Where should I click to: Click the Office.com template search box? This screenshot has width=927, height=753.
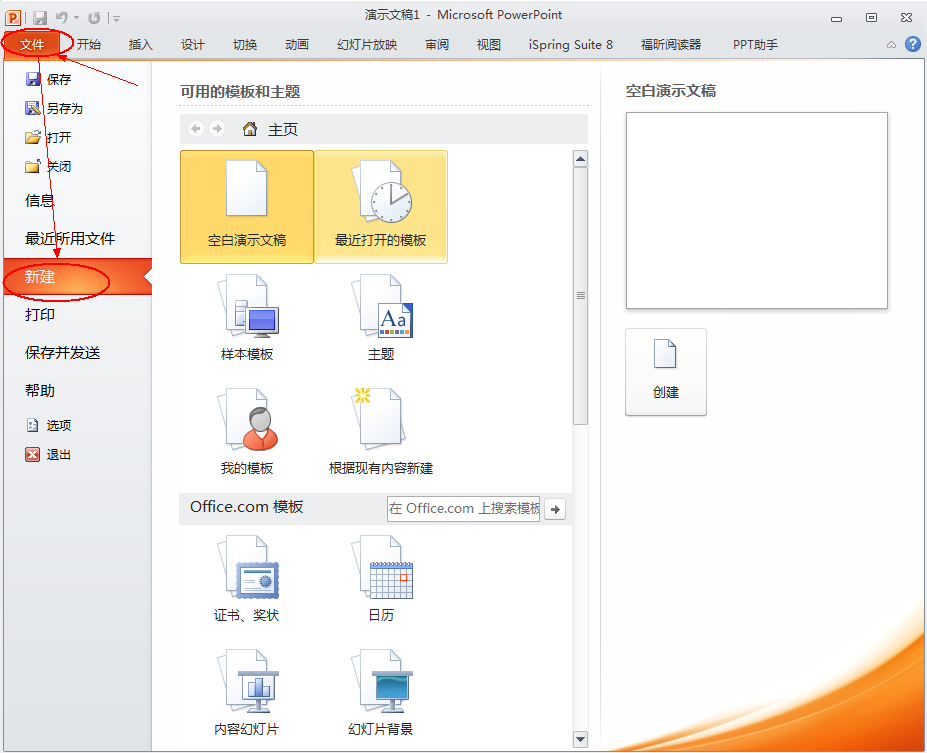(x=464, y=508)
